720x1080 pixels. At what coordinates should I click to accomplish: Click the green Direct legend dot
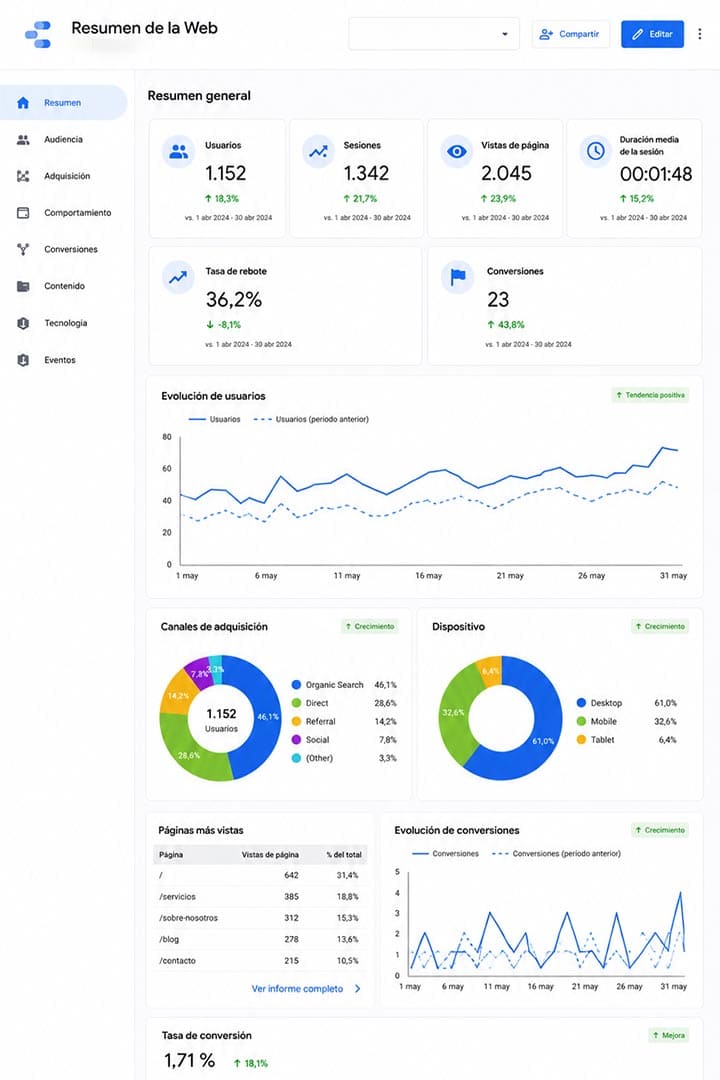pos(296,703)
